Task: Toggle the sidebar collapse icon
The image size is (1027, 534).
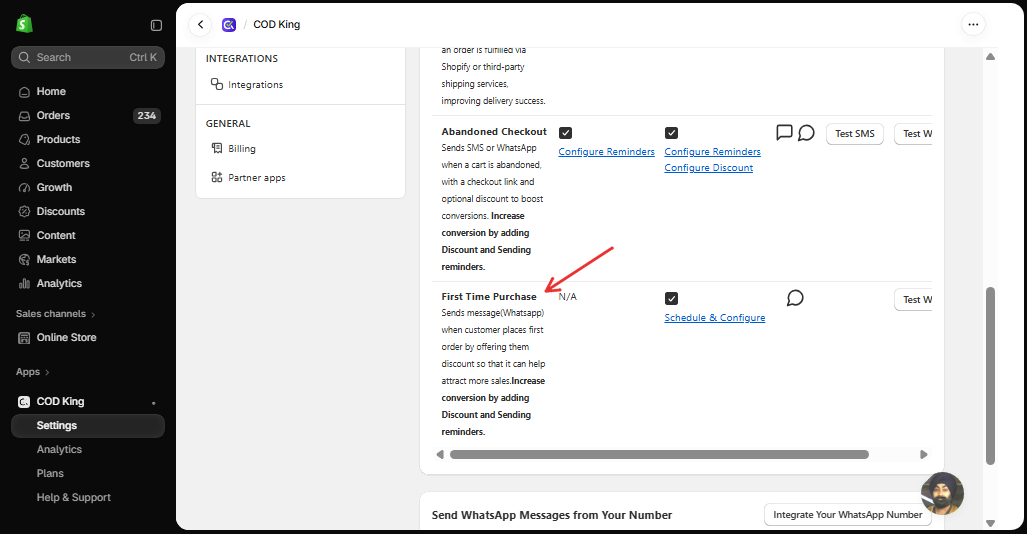Action: (x=156, y=25)
